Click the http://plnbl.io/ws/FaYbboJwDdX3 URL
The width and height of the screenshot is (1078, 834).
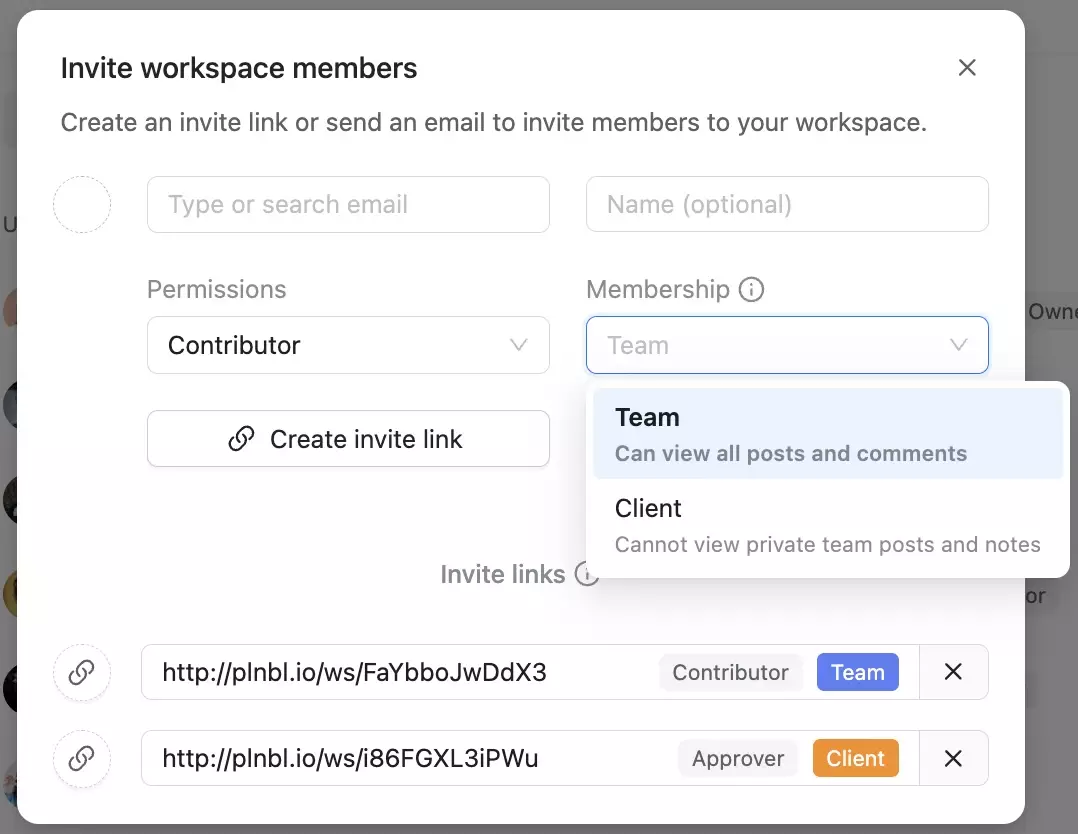(x=354, y=672)
